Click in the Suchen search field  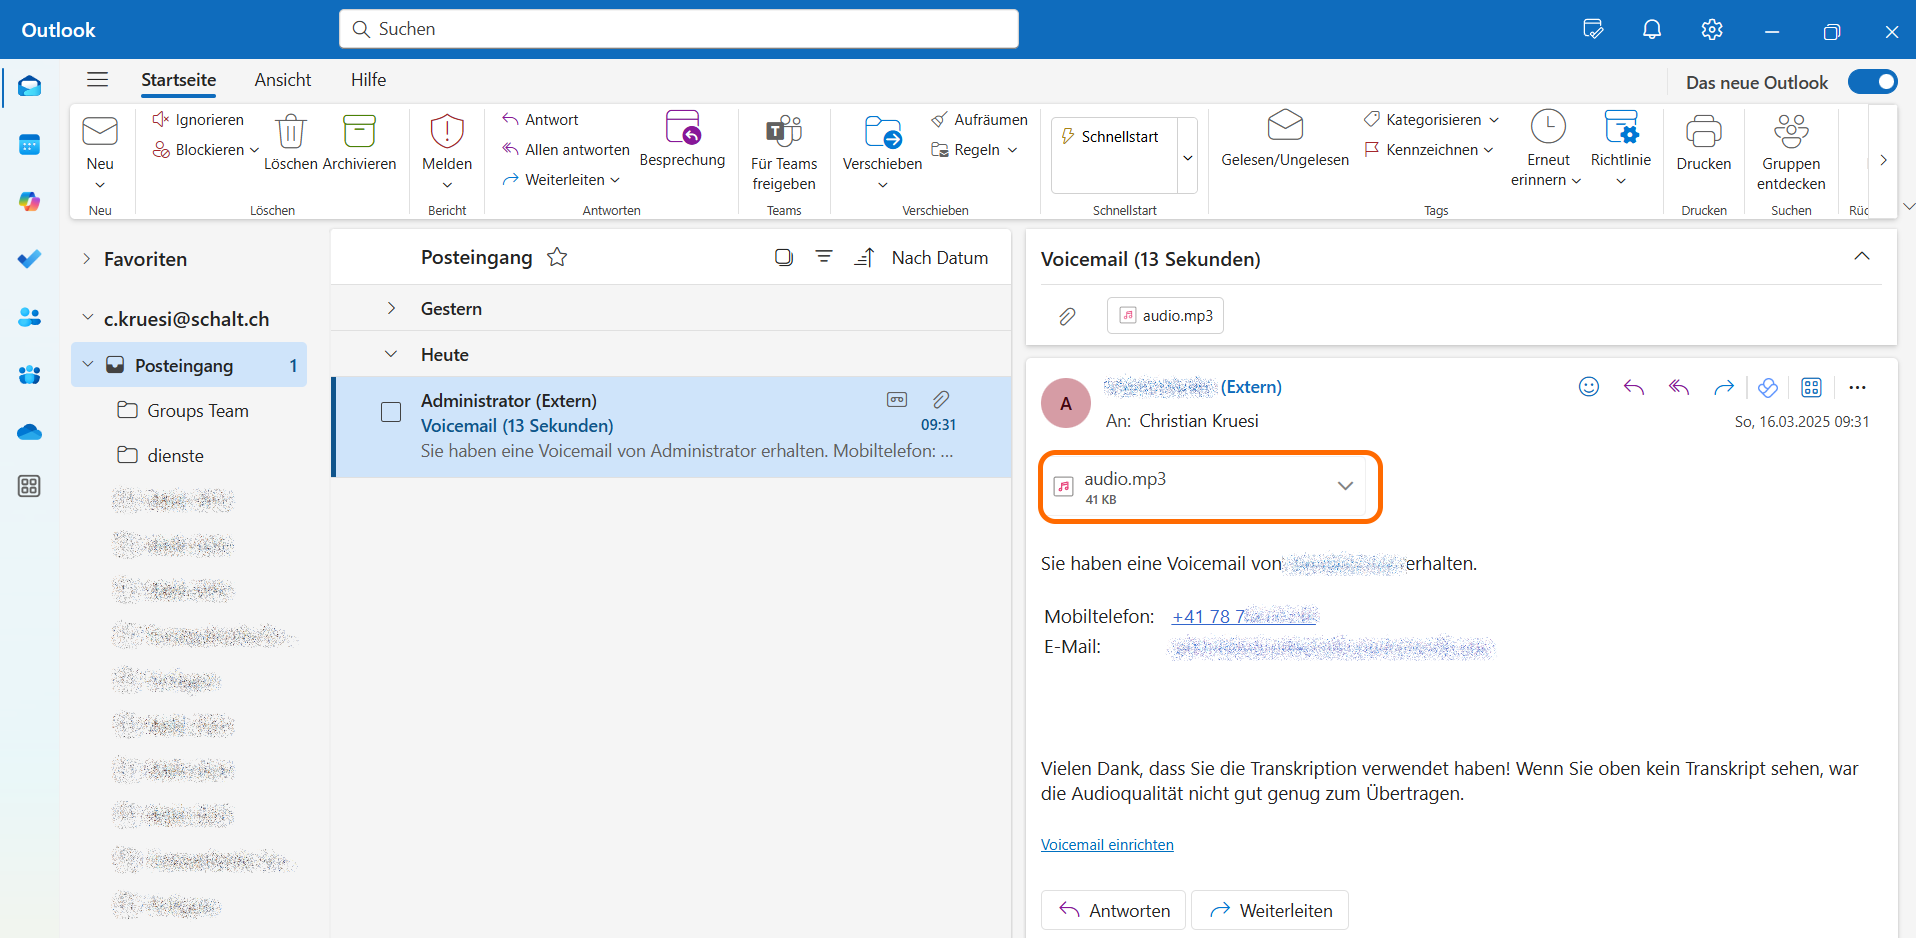[680, 29]
